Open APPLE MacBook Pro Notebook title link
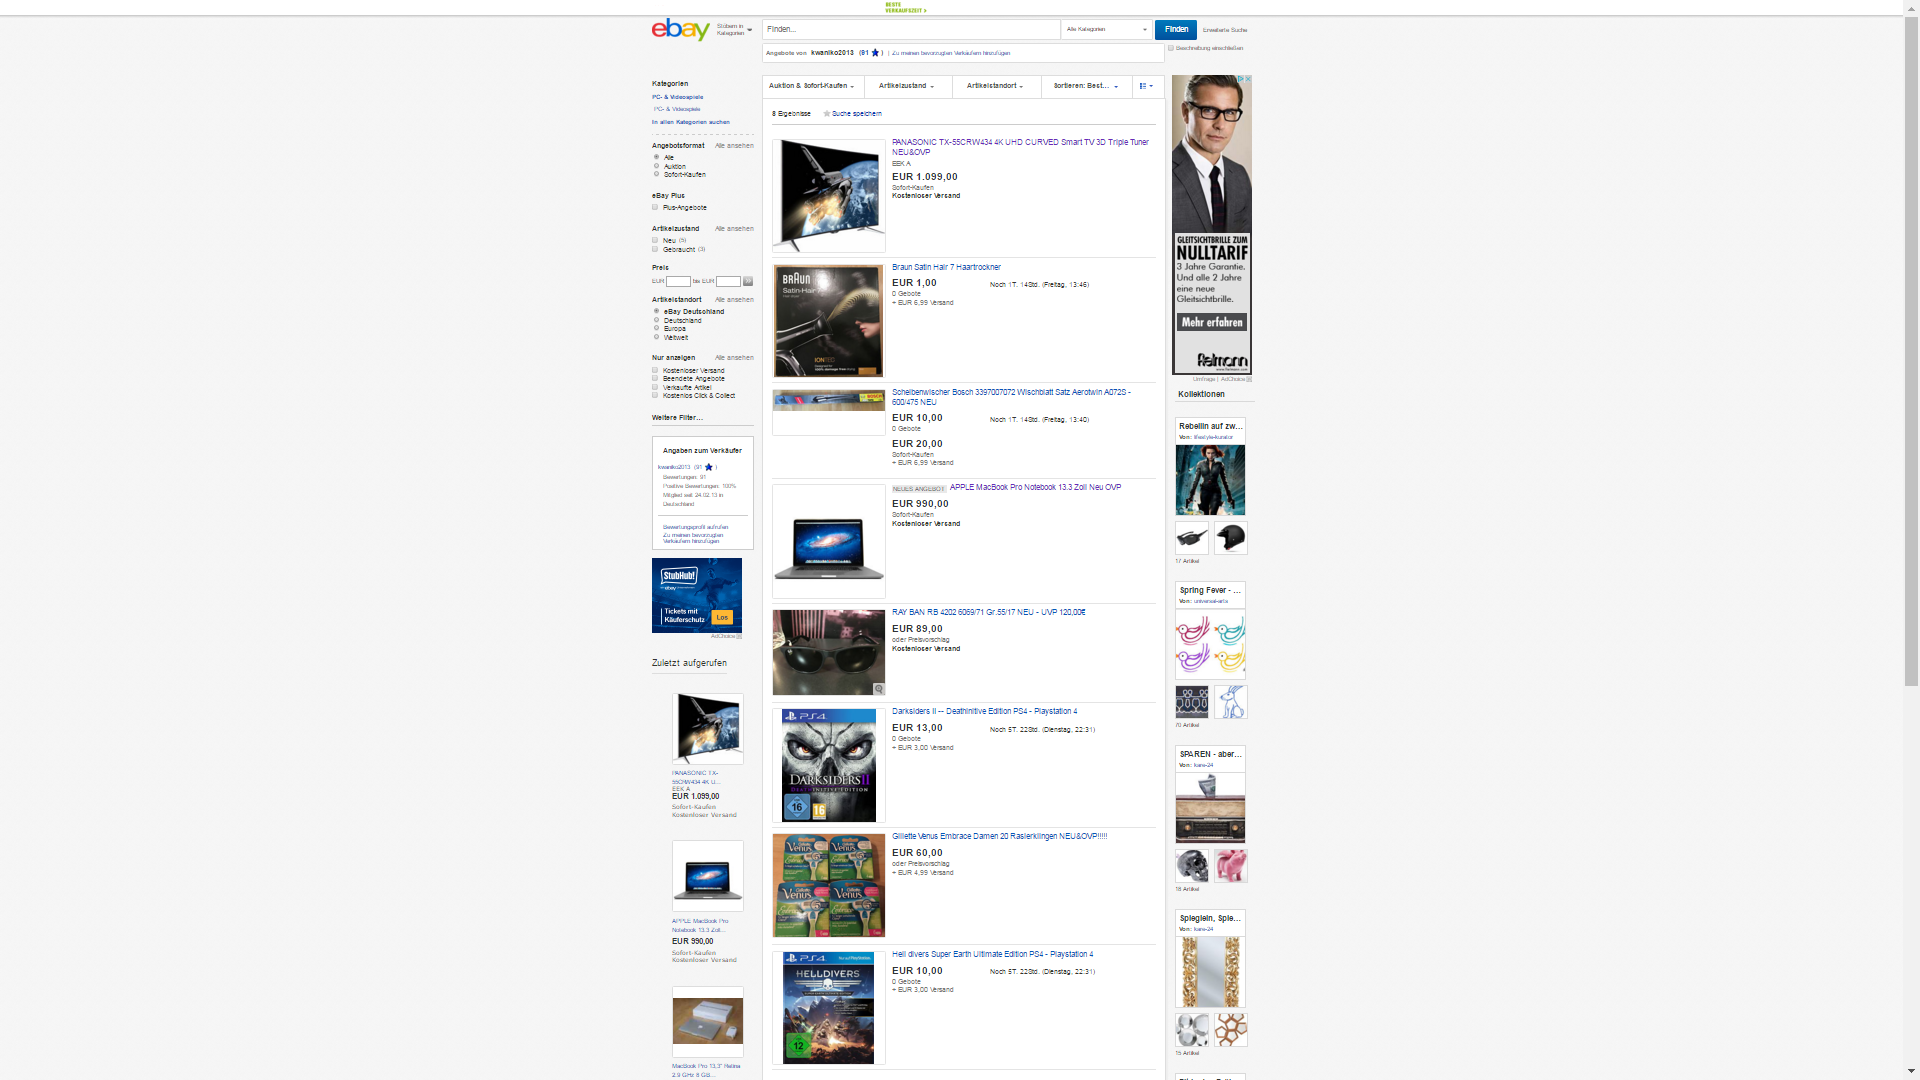Image resolution: width=1920 pixels, height=1080 pixels. click(1035, 487)
